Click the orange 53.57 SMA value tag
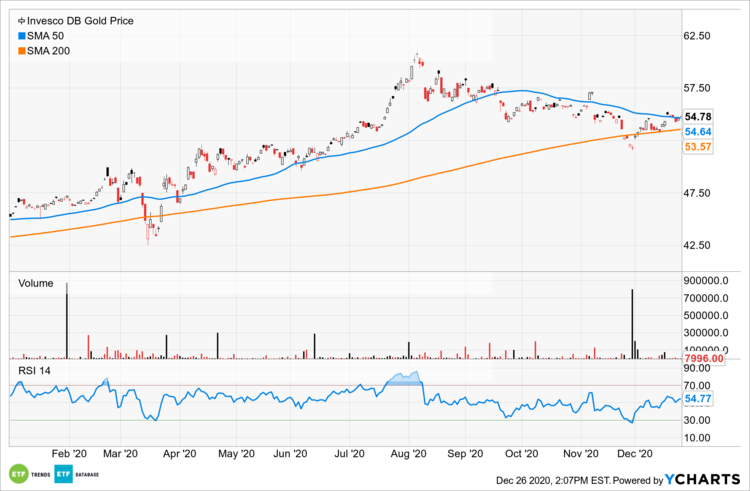This screenshot has height=491, width=750. click(697, 147)
